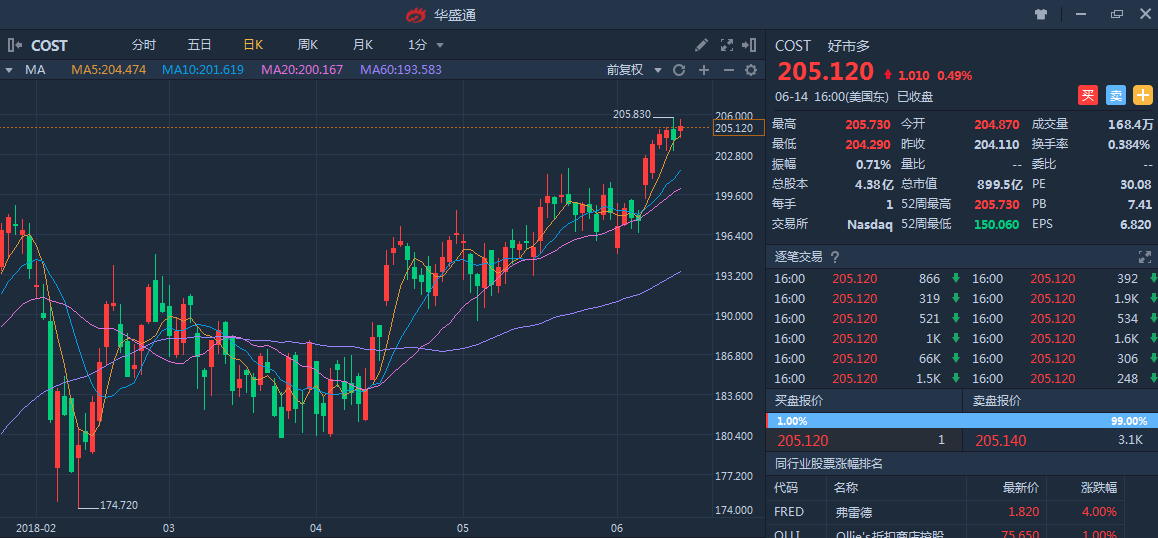
Task: Add COST to watchlist with orange plus
Action: pos(1143,95)
